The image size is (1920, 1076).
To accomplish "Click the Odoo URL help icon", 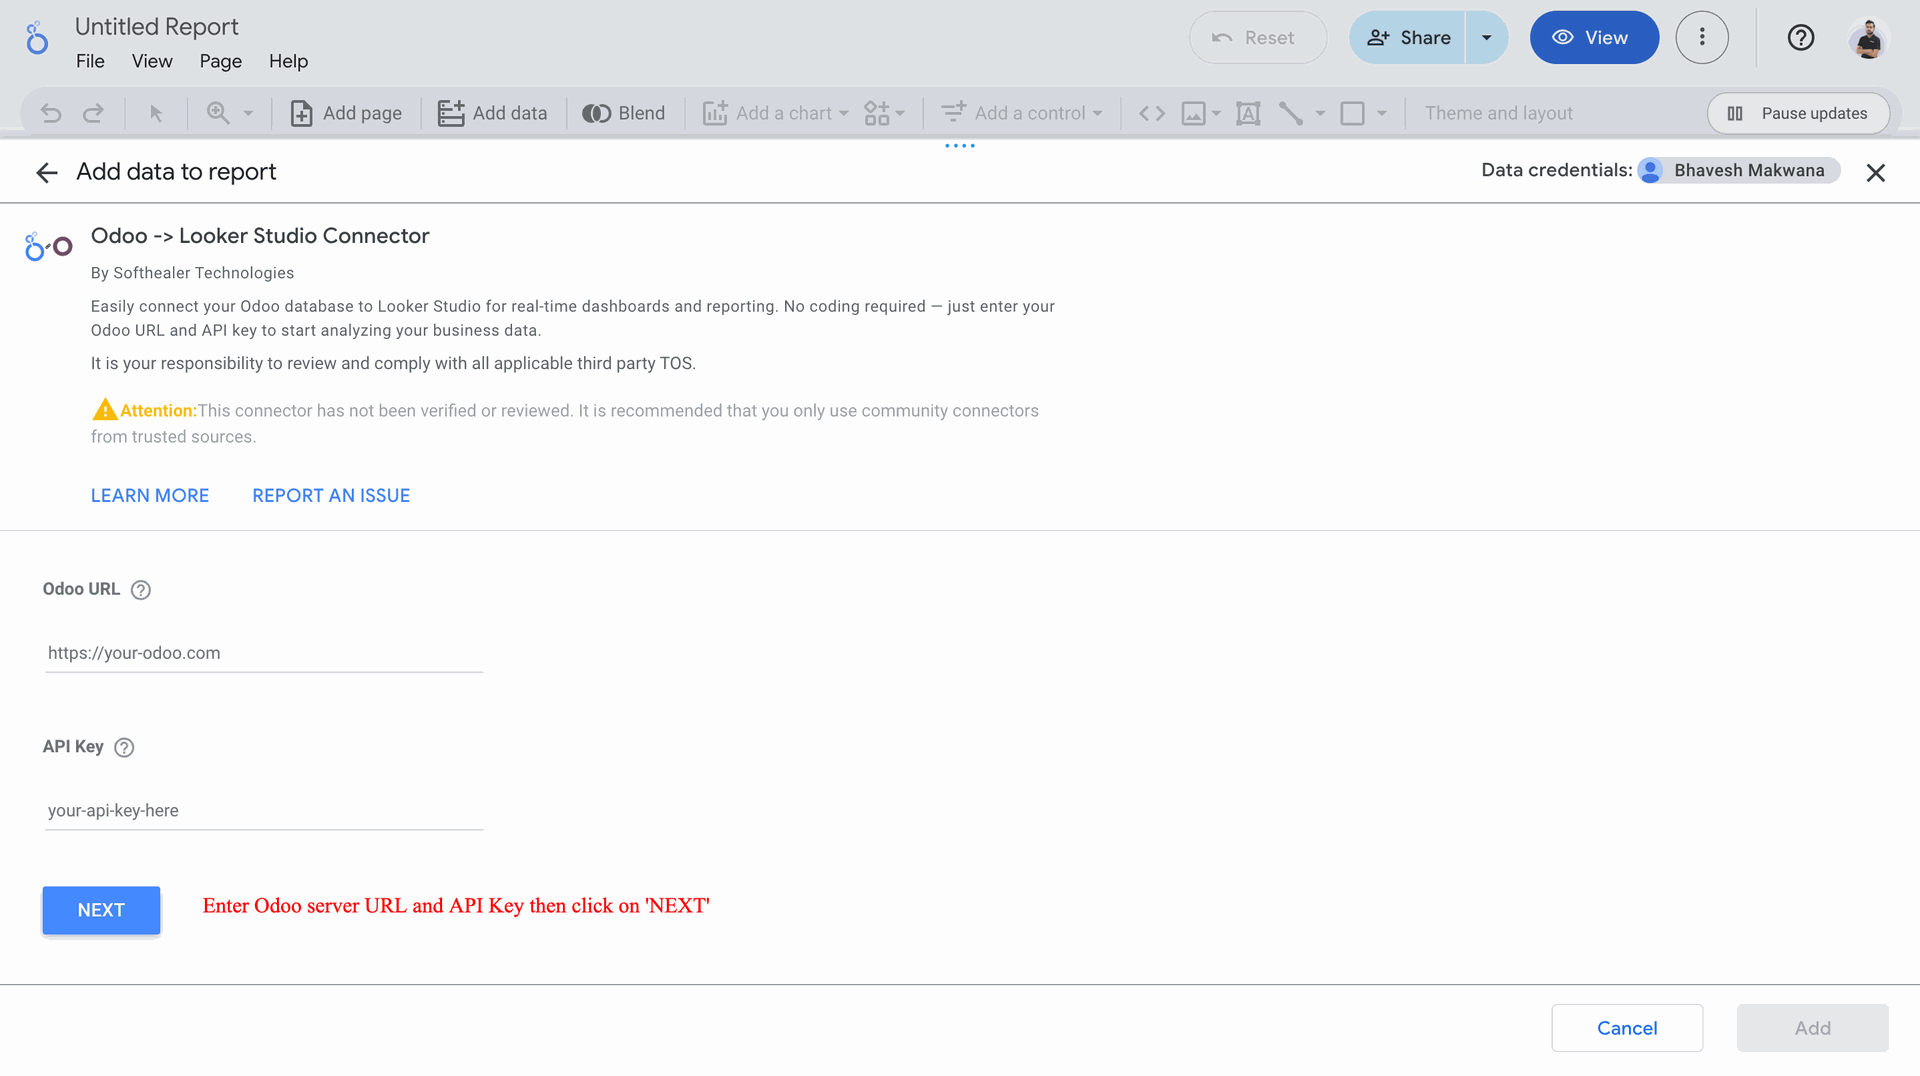I will pos(141,590).
